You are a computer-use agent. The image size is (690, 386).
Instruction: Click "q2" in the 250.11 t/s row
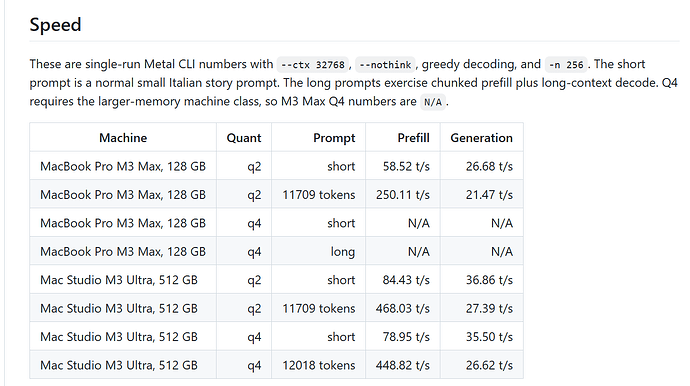[254, 195]
